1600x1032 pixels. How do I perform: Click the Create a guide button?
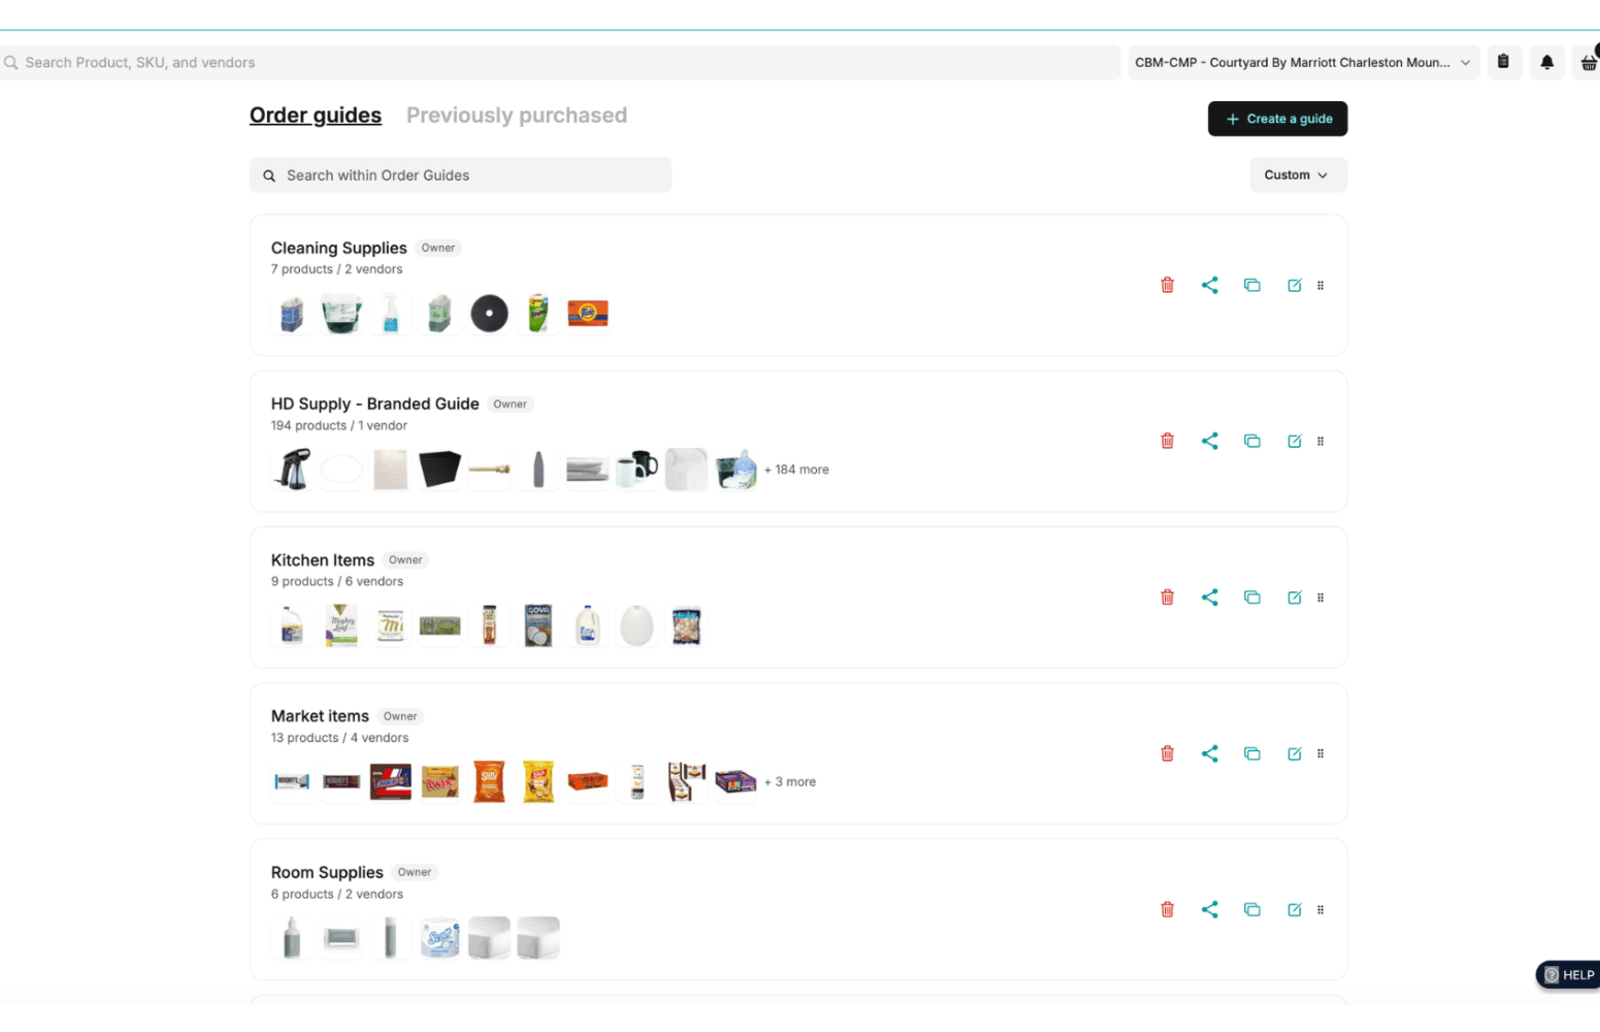tap(1277, 118)
